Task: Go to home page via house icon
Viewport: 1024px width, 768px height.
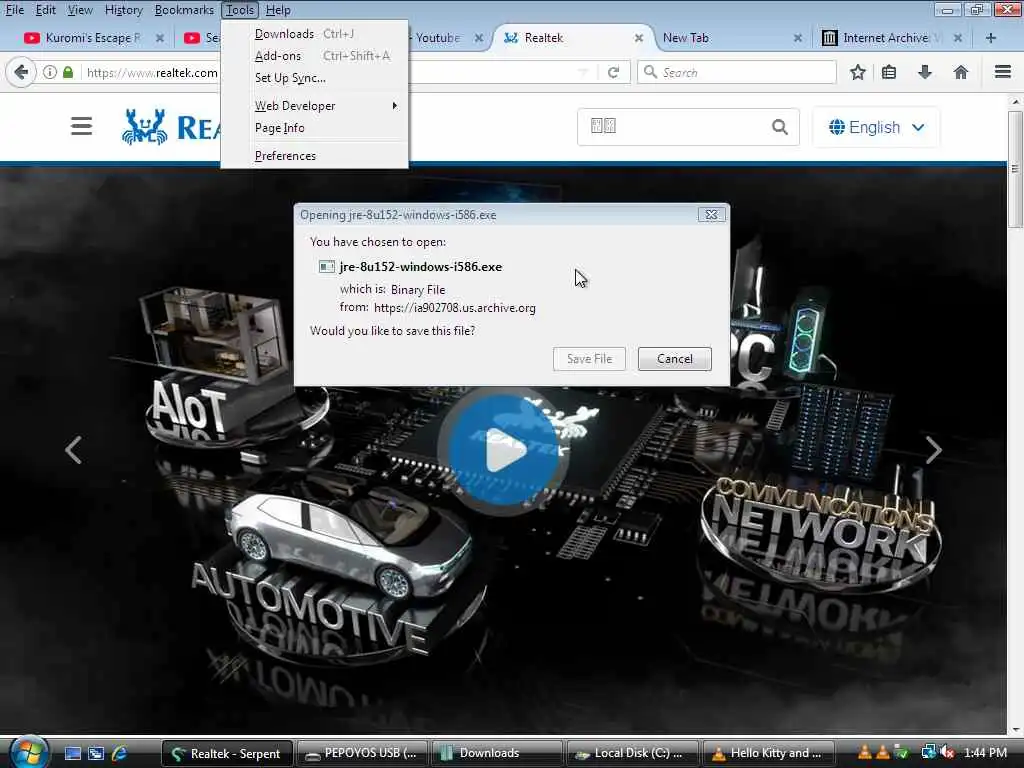Action: pos(960,72)
